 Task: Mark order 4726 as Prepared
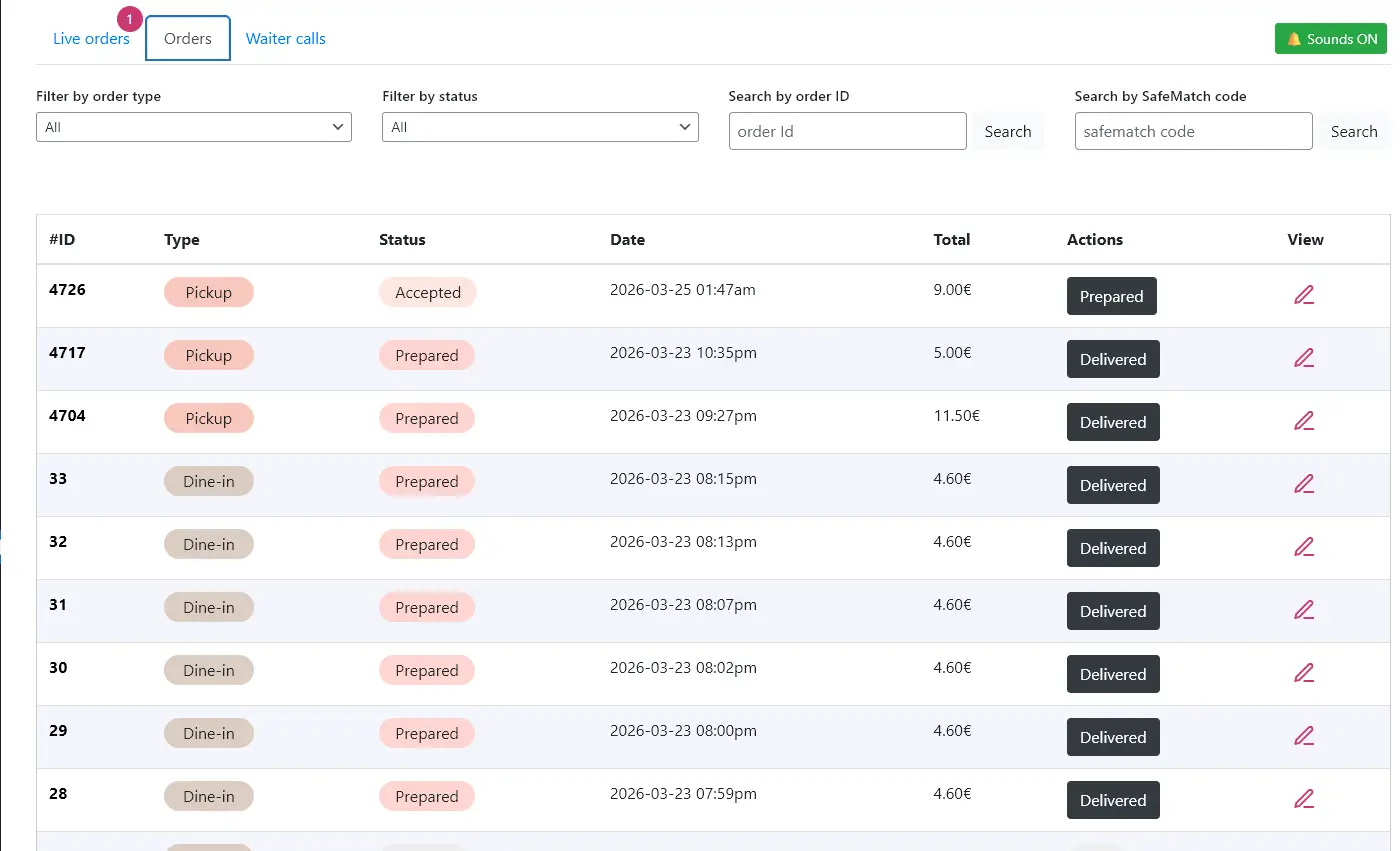[x=1111, y=297]
